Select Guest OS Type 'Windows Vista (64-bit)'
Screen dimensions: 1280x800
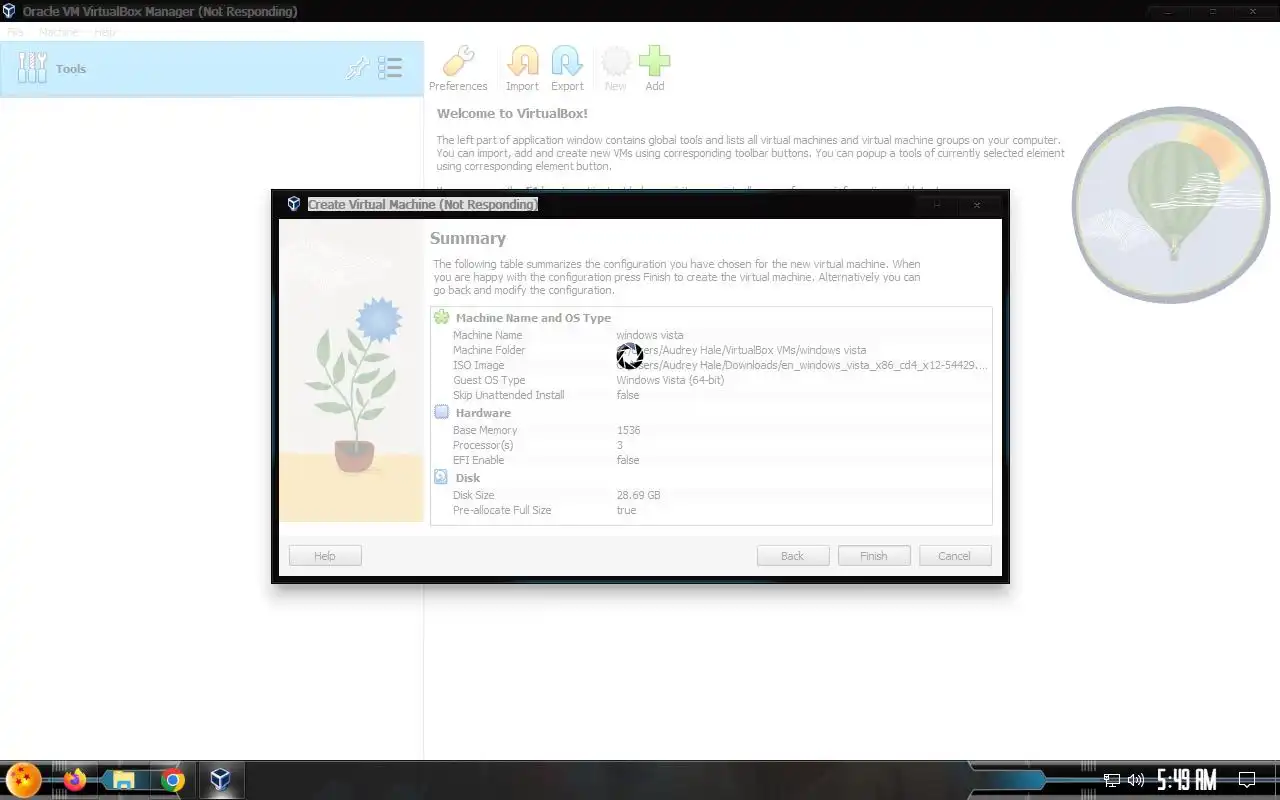(670, 380)
